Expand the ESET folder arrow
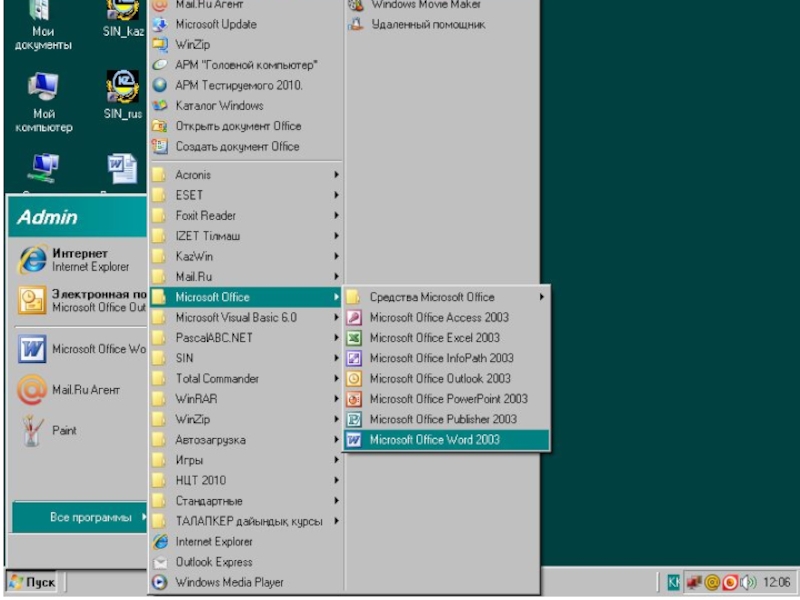The image size is (800, 600). click(336, 195)
